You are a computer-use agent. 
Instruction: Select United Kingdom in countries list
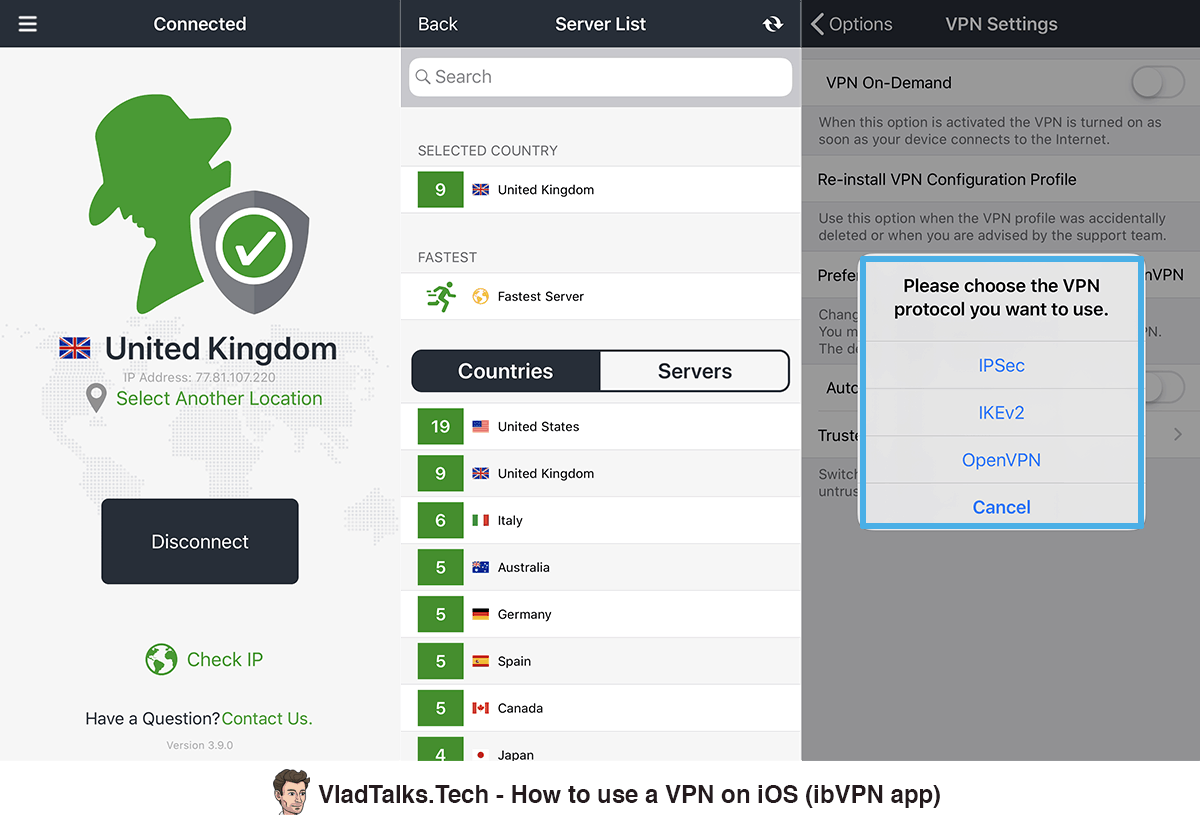pos(601,473)
